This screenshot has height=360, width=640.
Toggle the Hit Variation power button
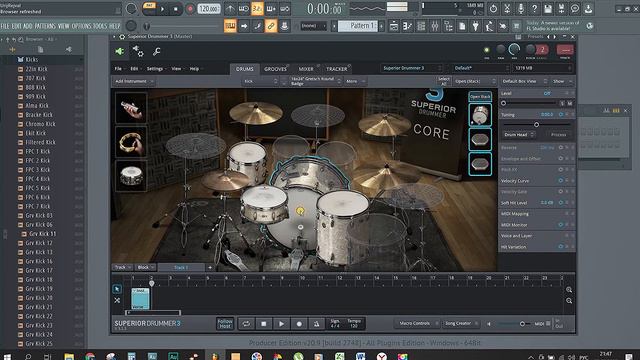561,247
